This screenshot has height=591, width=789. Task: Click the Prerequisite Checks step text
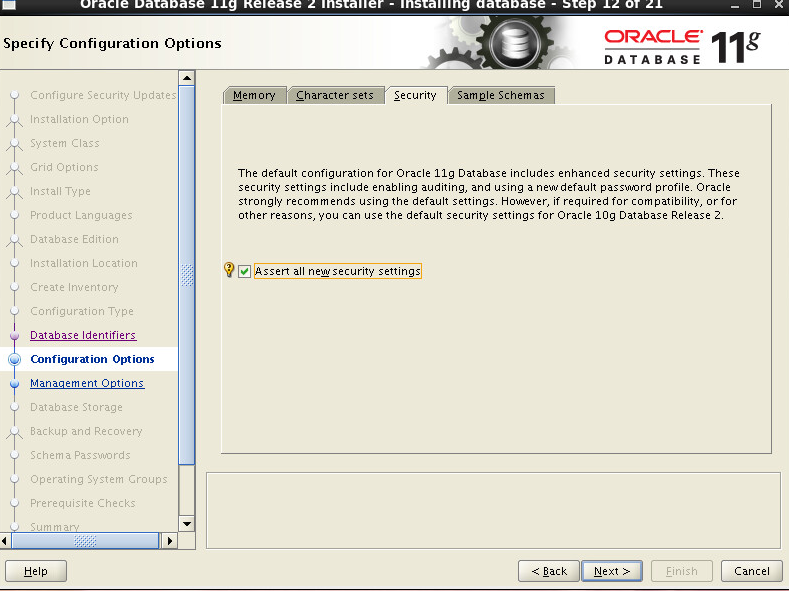(x=83, y=503)
